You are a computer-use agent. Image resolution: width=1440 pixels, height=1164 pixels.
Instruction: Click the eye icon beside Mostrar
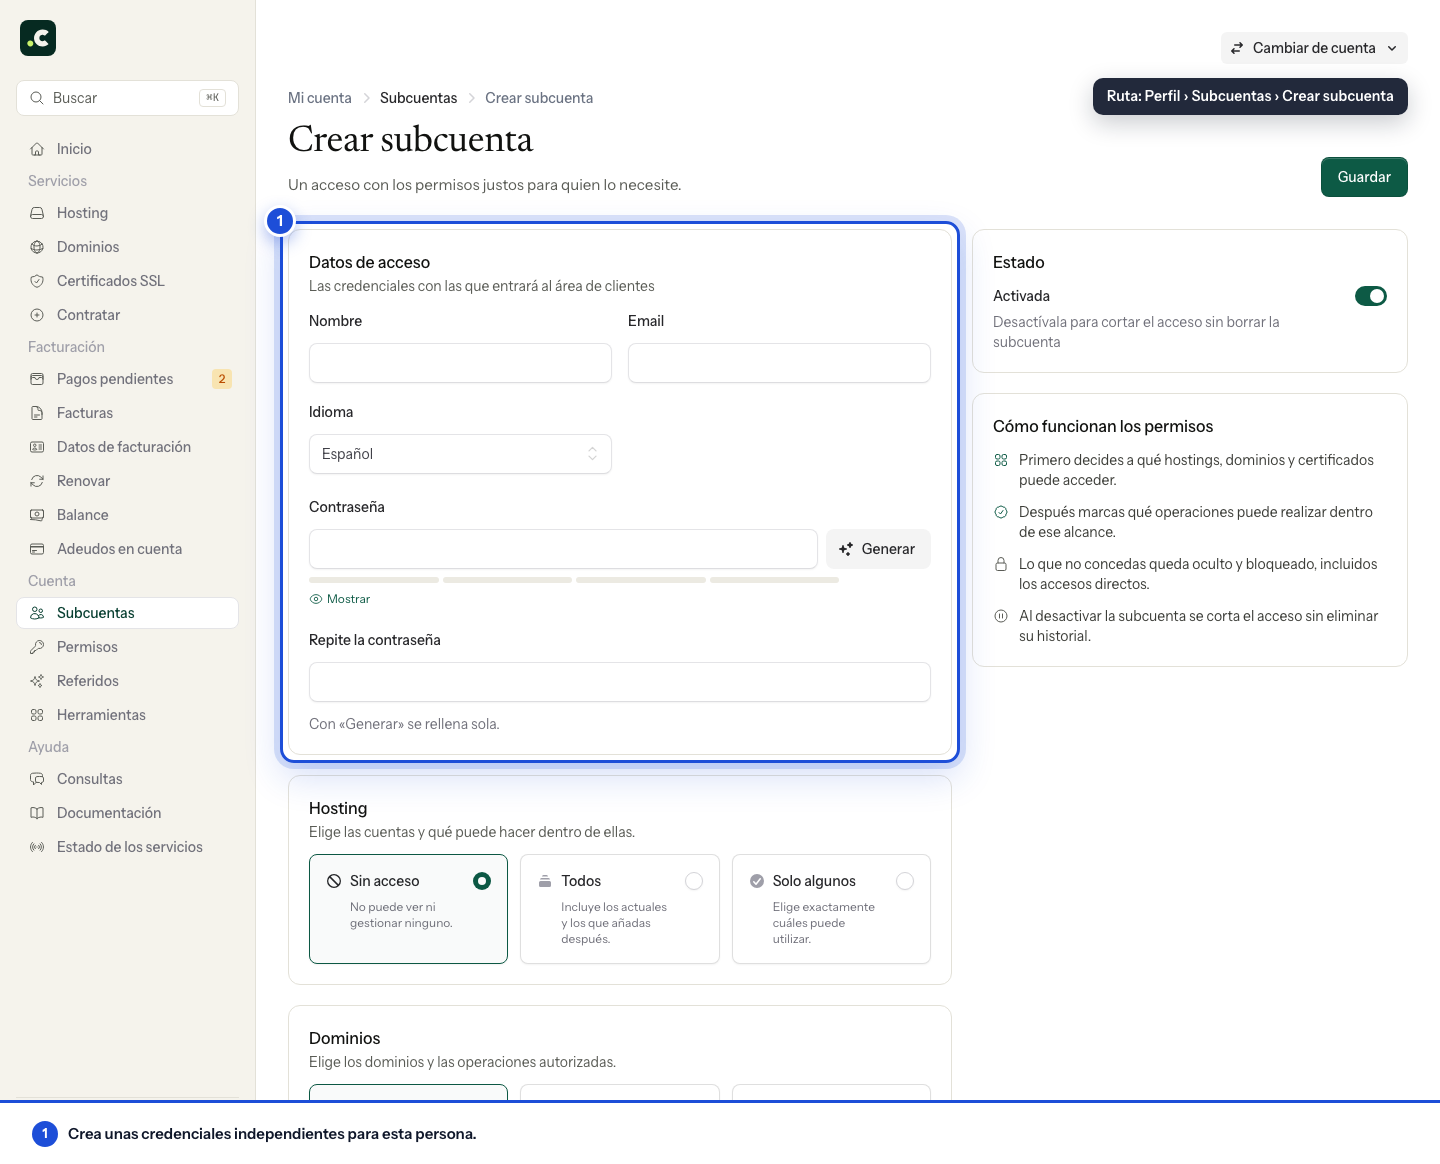pyautogui.click(x=316, y=599)
